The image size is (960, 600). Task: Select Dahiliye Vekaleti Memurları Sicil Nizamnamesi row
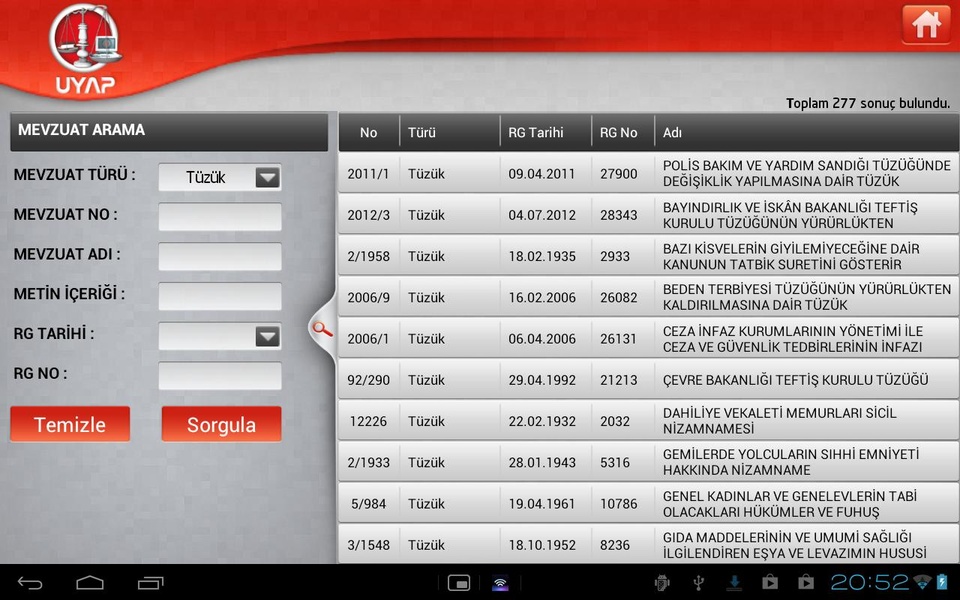coord(649,421)
